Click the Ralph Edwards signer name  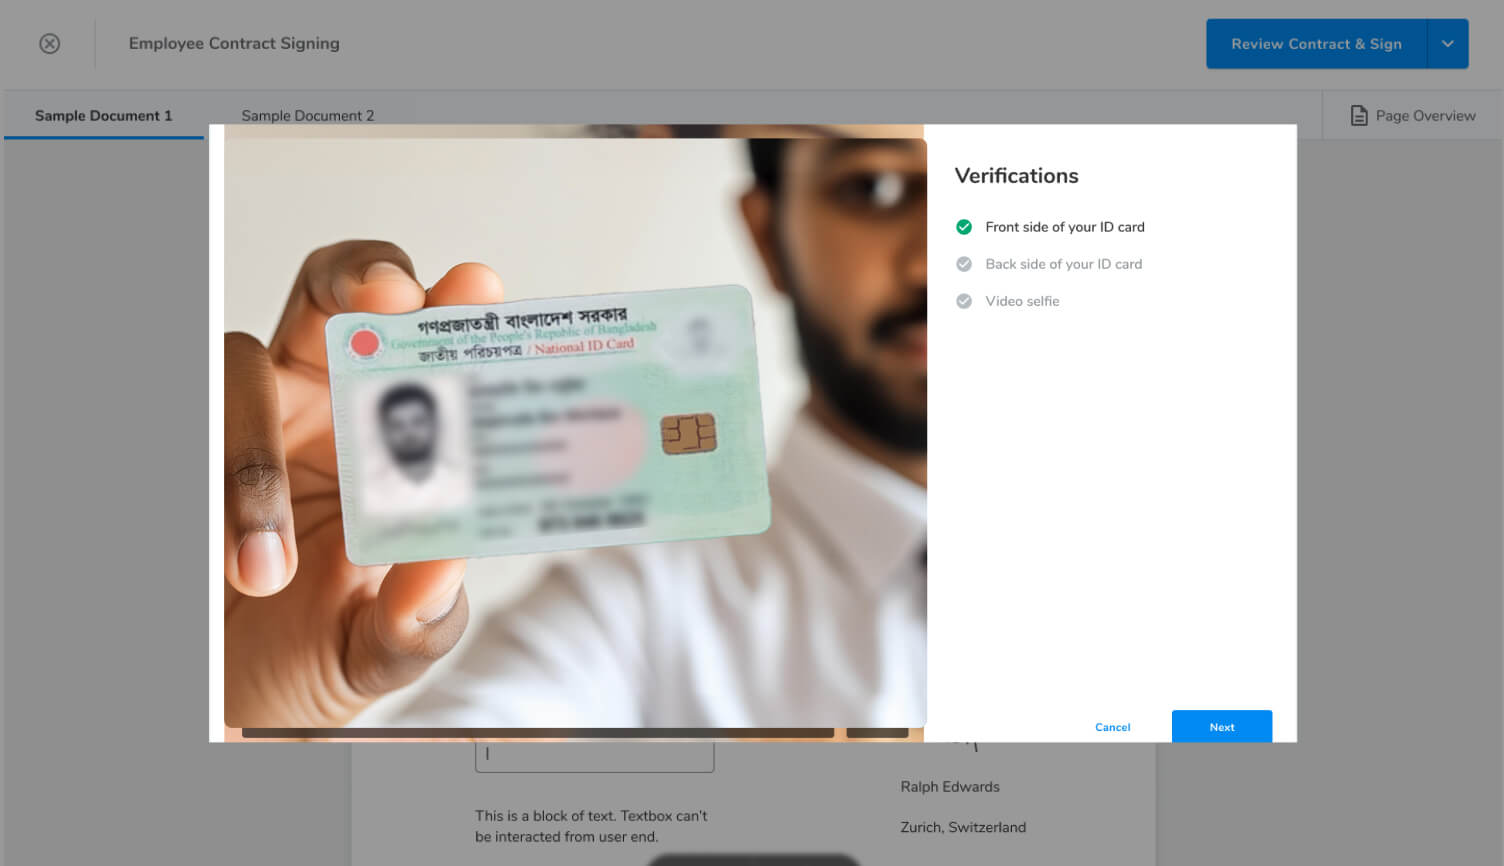pyautogui.click(x=949, y=787)
